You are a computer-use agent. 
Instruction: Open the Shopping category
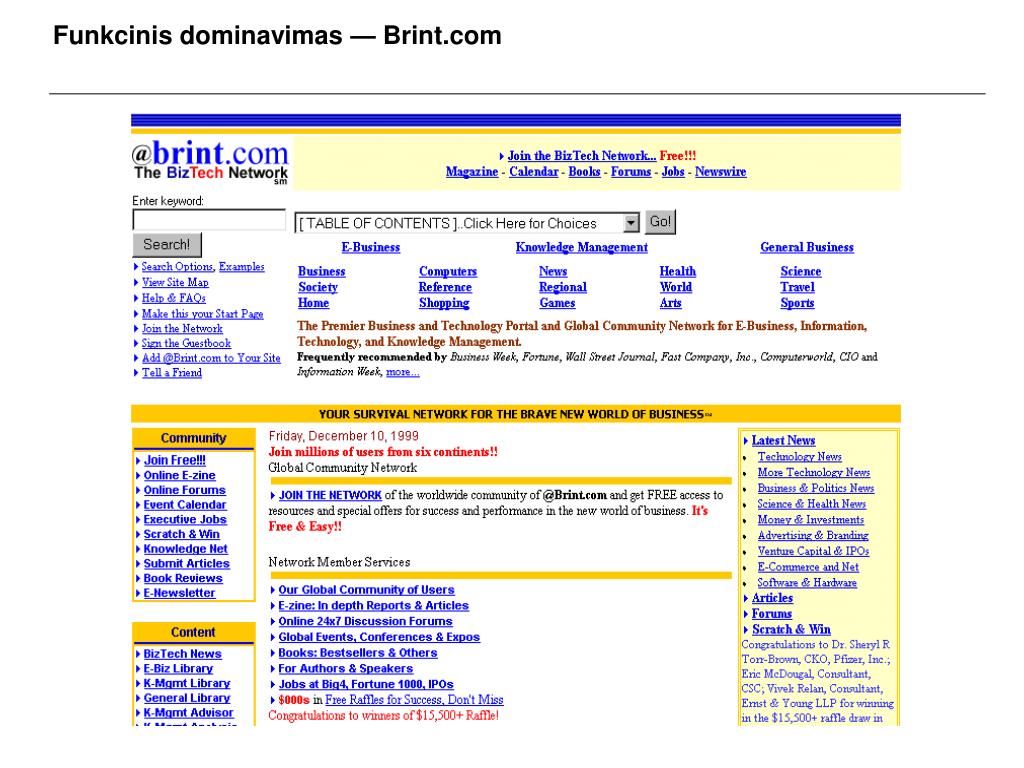click(x=443, y=303)
